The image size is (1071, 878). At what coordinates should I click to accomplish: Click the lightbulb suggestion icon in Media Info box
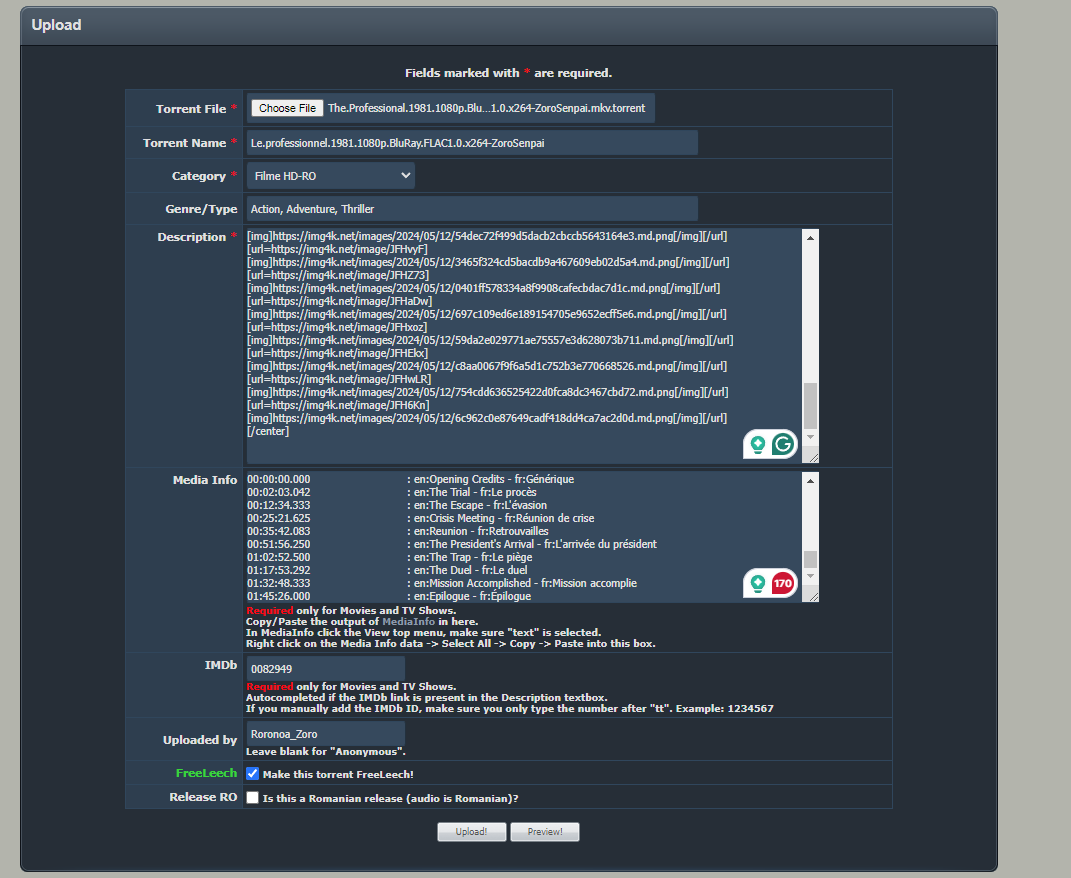click(x=758, y=583)
